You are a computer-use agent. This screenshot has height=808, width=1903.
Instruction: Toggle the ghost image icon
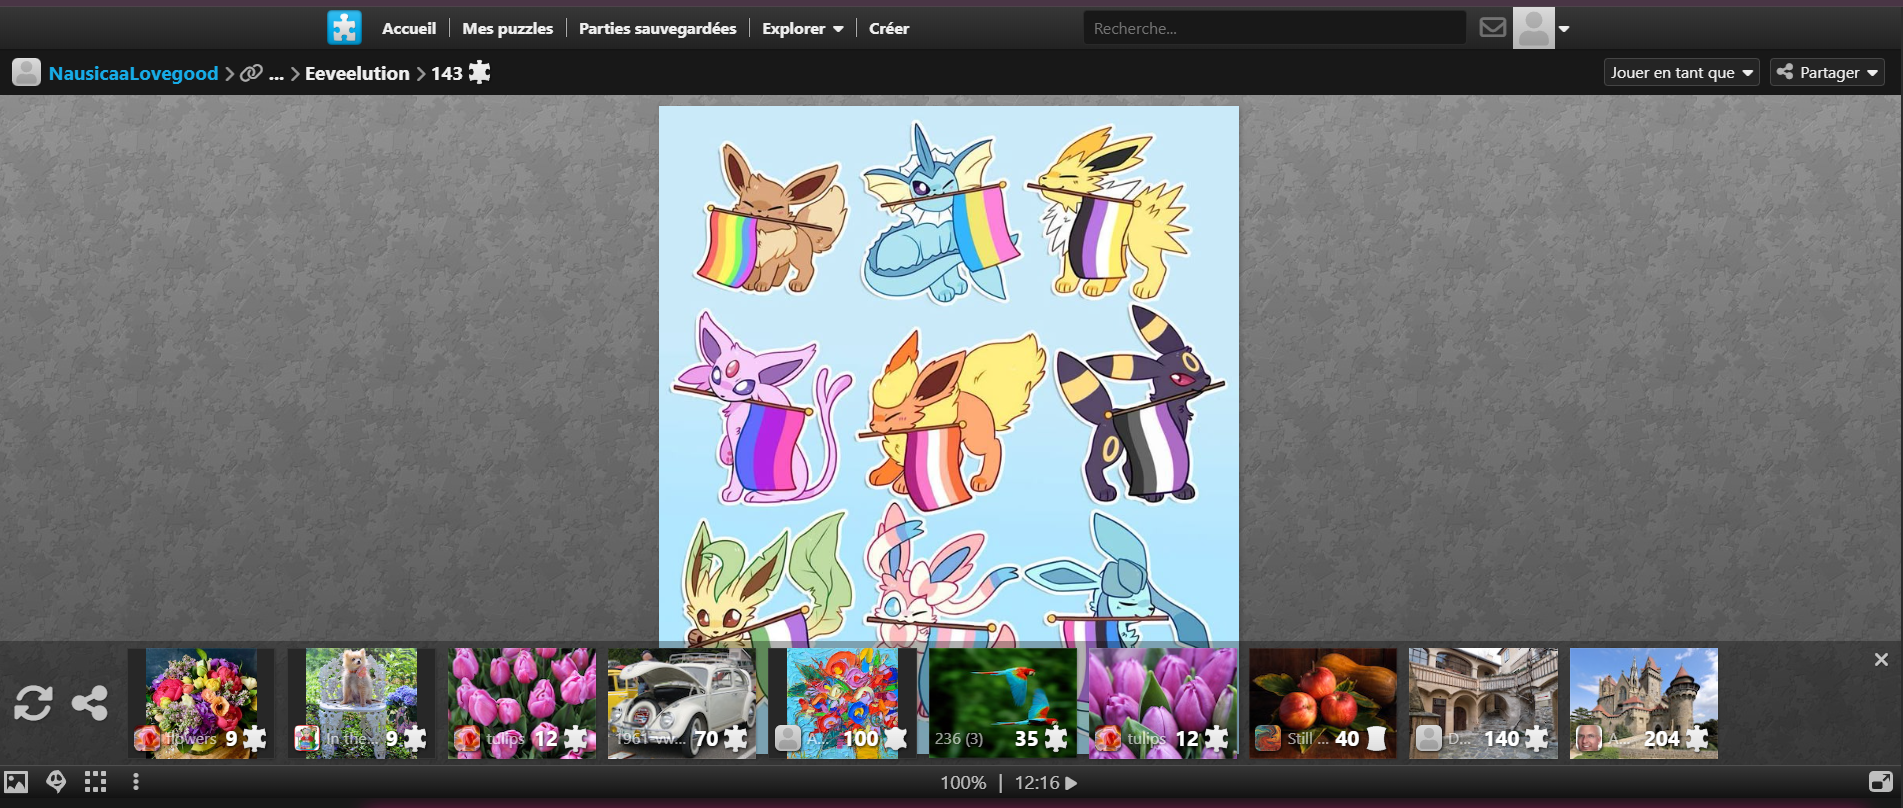[56, 782]
